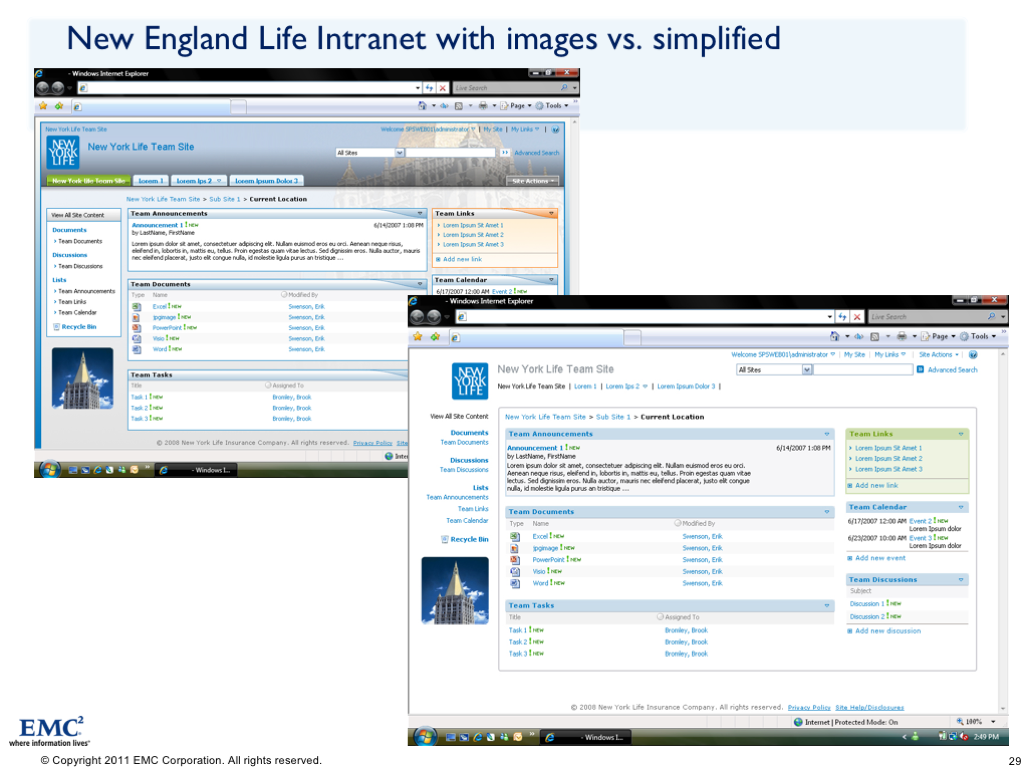Click Add new discussion link
1024x768 pixels.
click(x=888, y=632)
